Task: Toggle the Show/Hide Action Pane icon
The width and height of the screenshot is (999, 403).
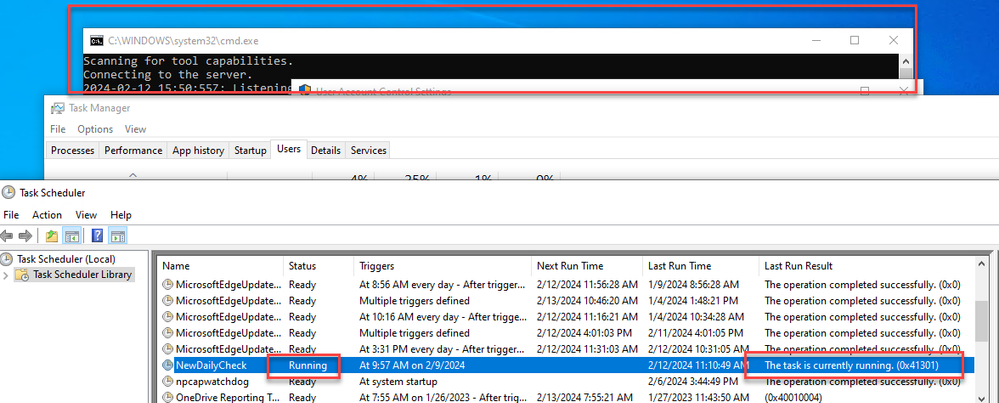Action: click(x=118, y=236)
